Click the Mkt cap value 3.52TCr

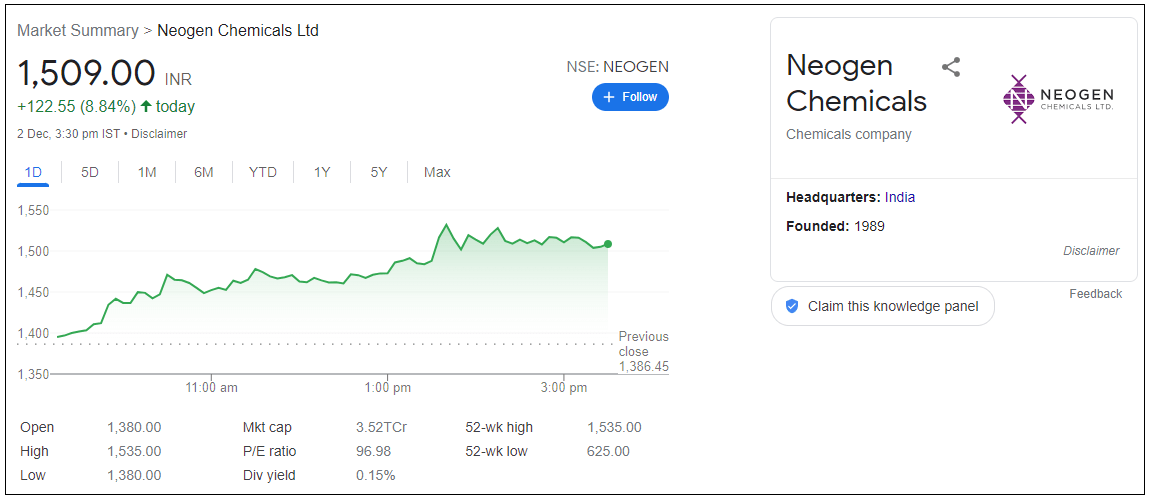point(381,428)
